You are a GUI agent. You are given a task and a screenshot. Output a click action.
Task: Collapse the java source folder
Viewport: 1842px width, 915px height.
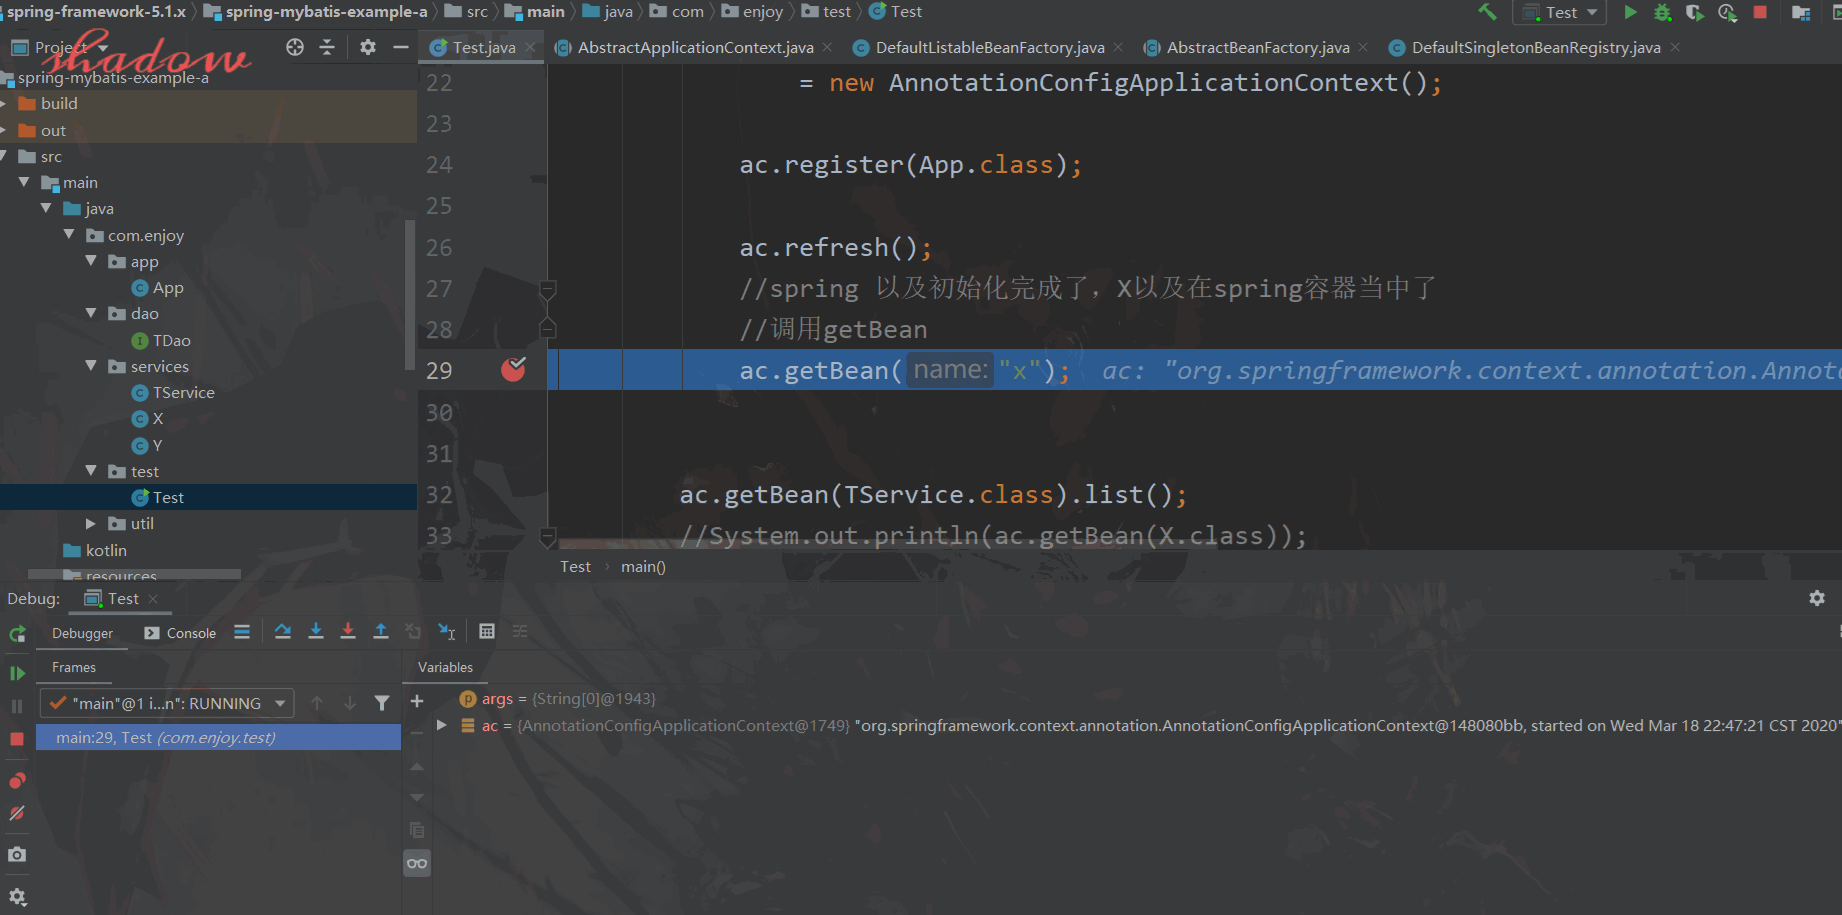46,208
